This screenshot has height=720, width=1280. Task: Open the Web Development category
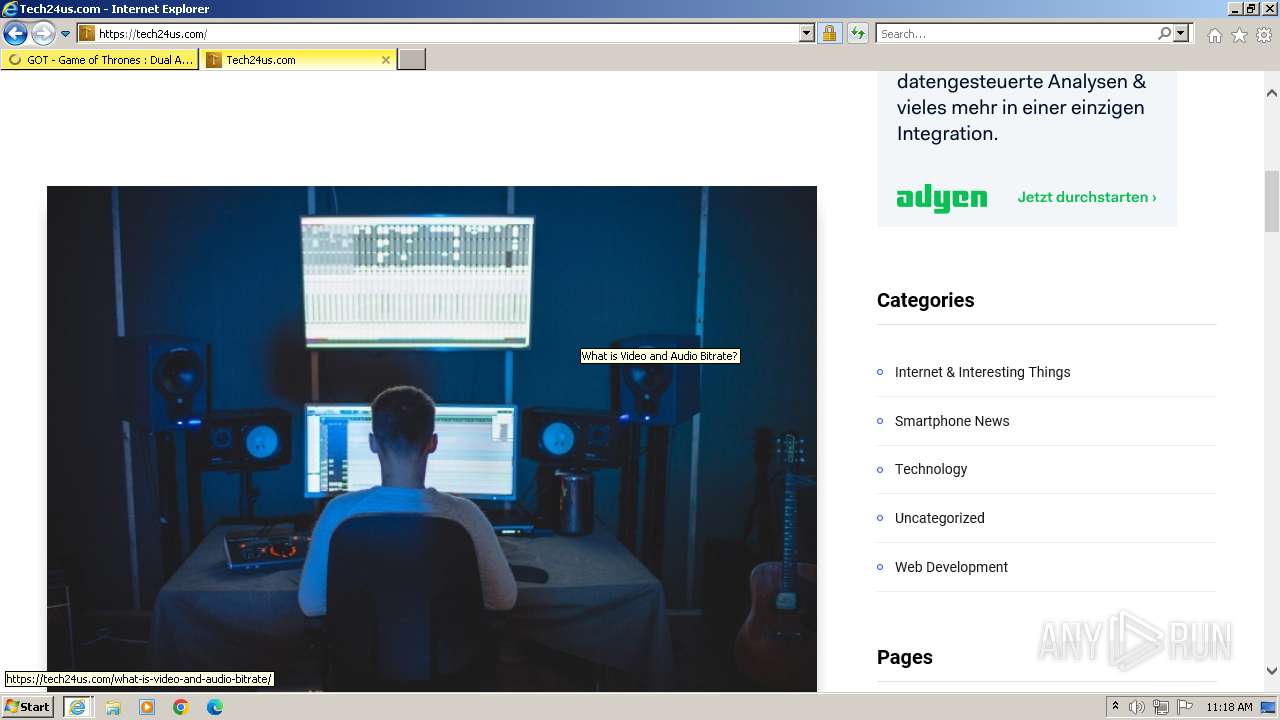pyautogui.click(x=951, y=567)
